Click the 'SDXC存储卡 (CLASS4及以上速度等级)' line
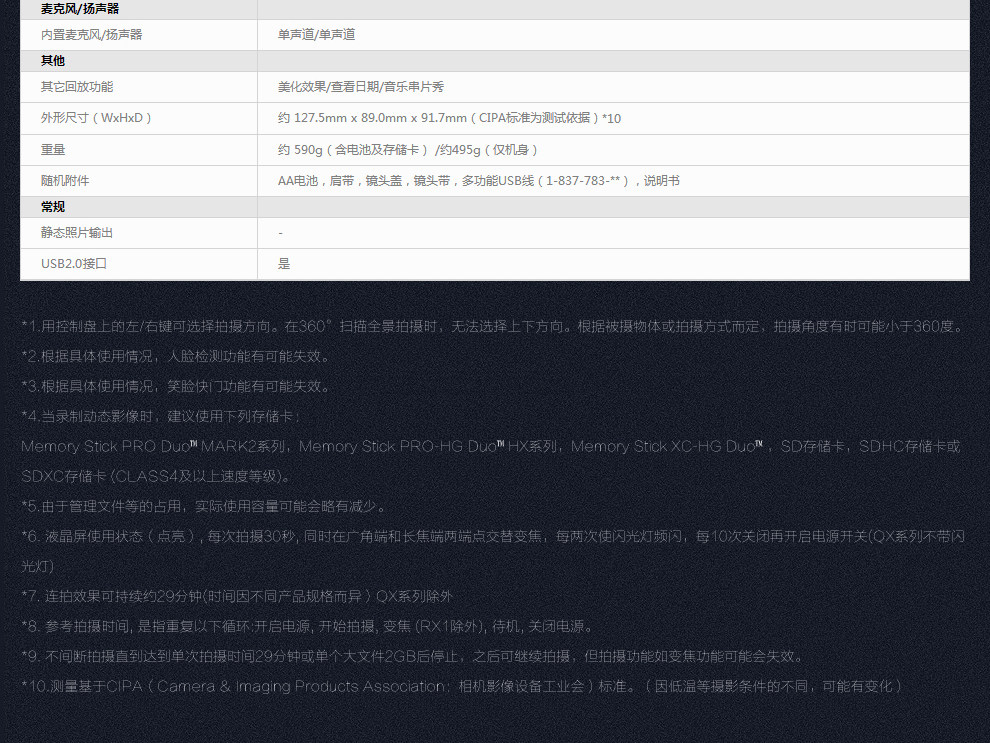 pos(156,477)
